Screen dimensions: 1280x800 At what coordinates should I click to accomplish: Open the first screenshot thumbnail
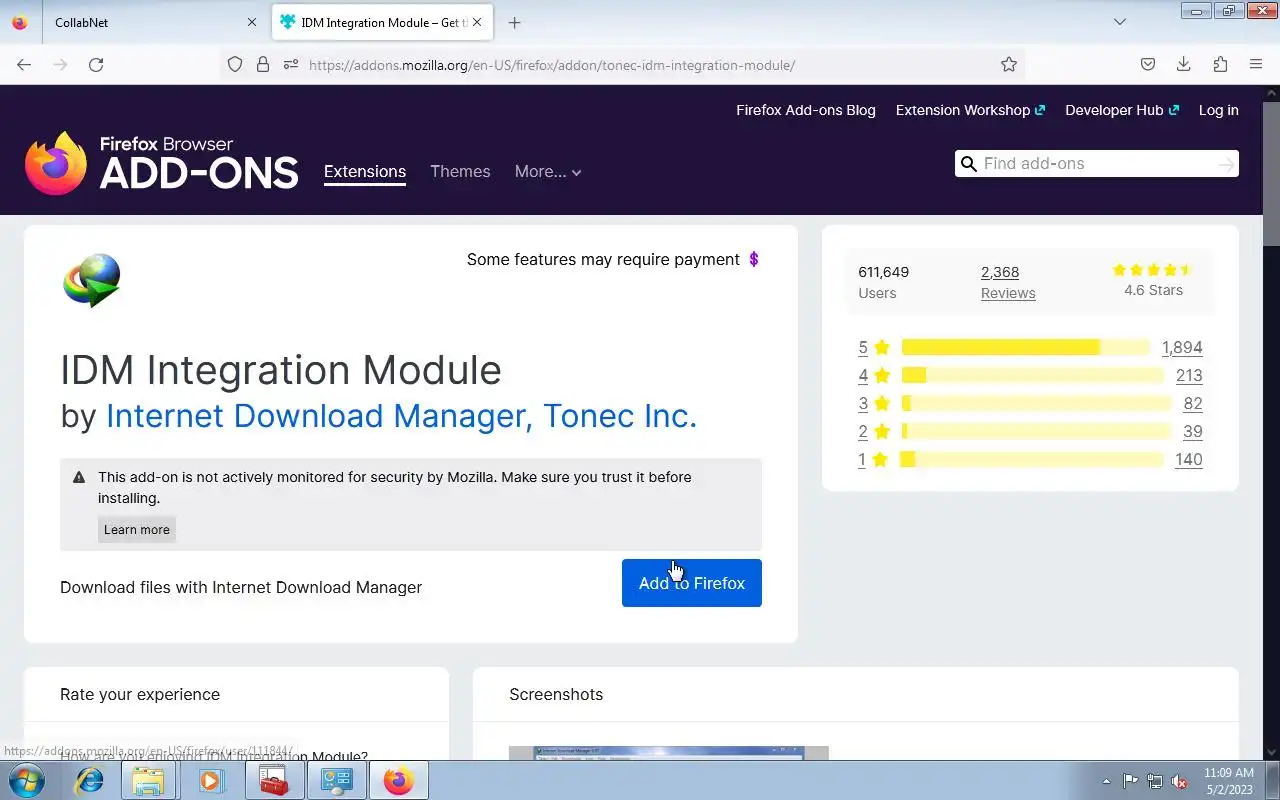669,753
